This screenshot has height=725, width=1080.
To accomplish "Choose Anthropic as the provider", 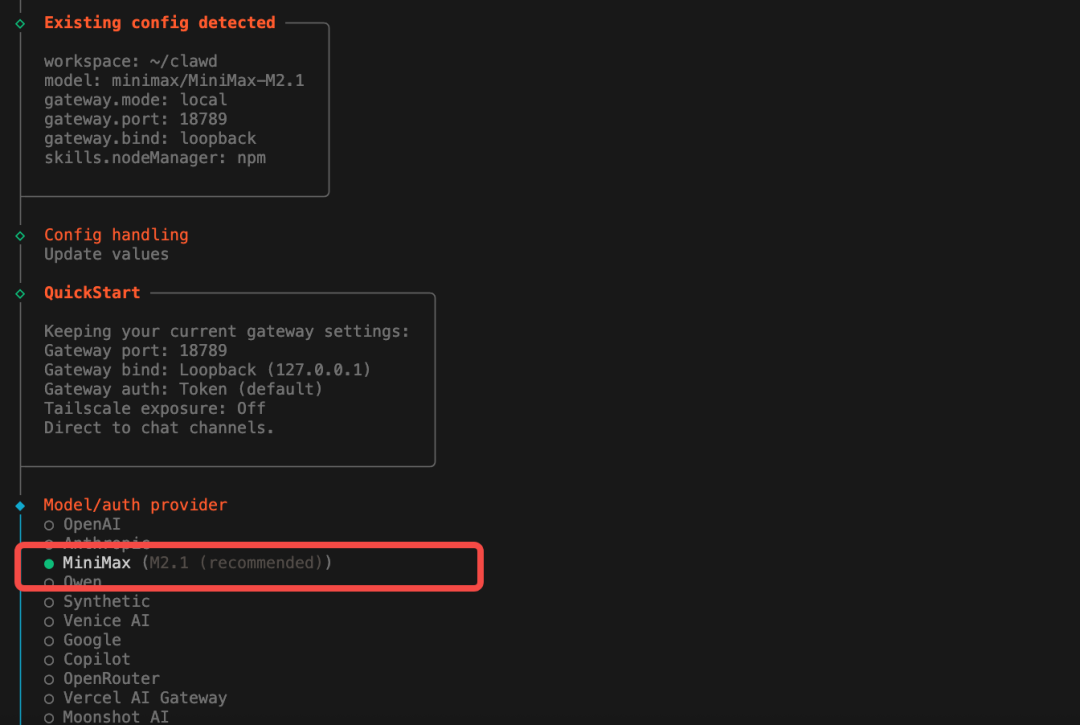I will (x=106, y=543).
